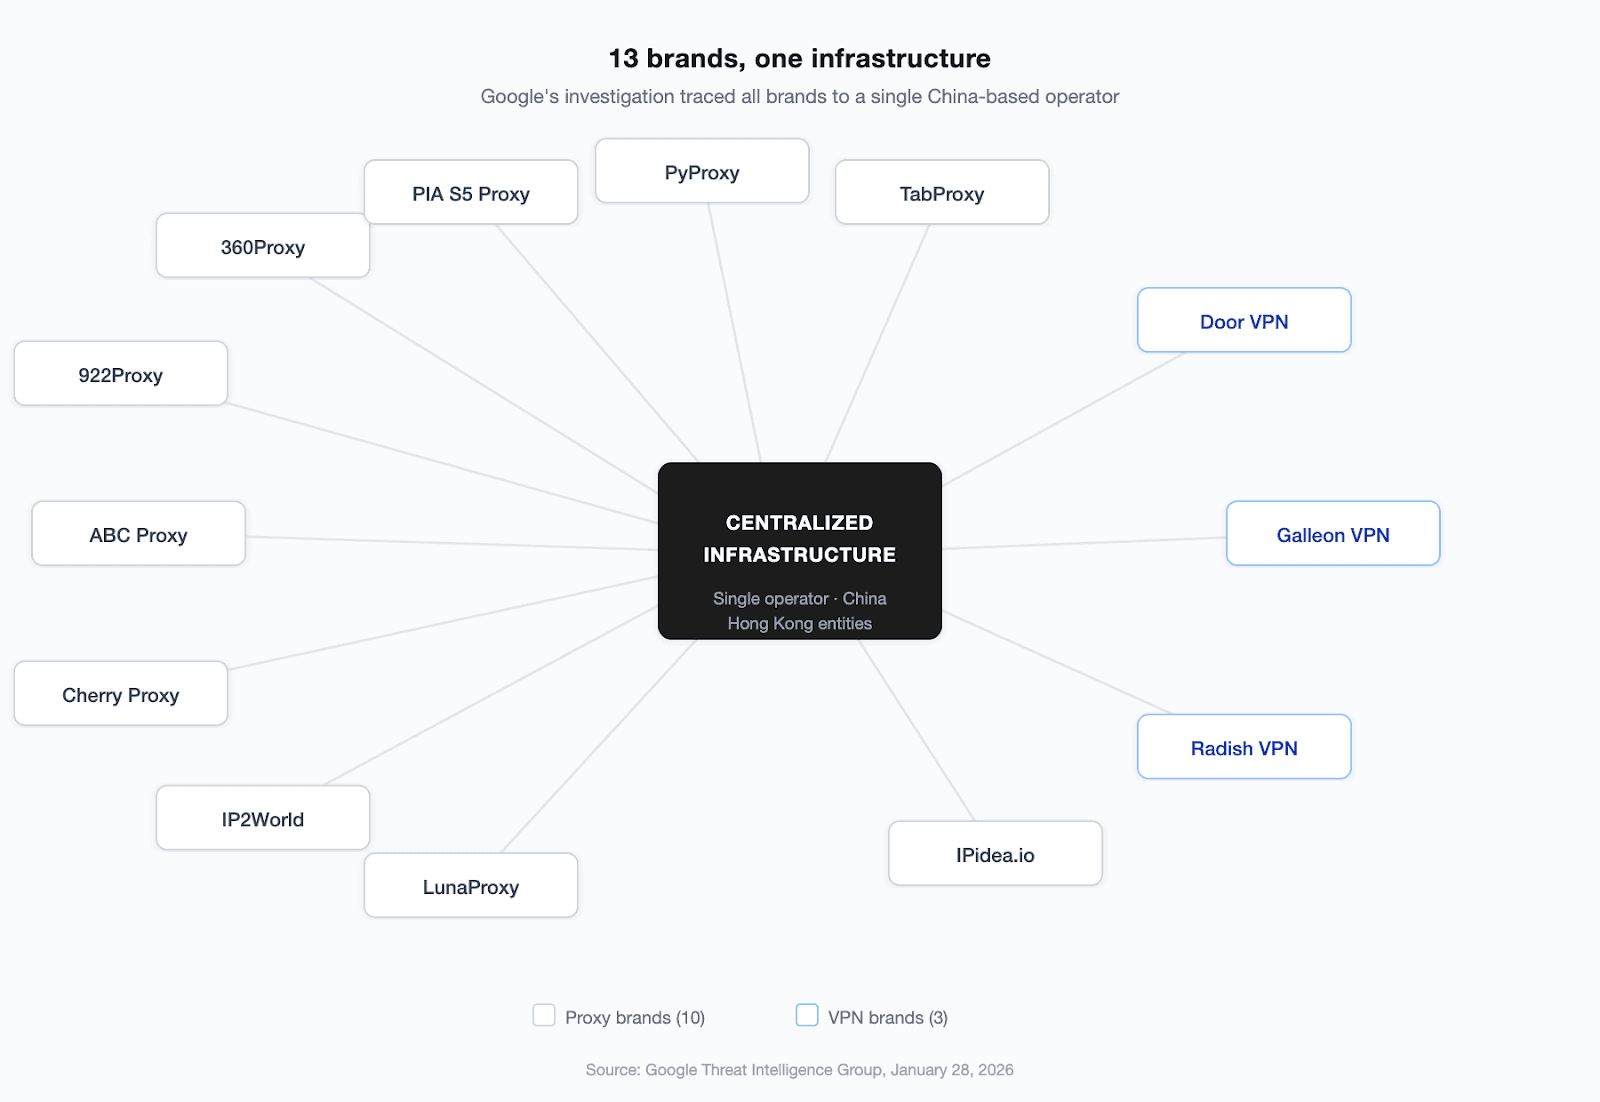
Task: Click the LunaProxy node
Action: 471,886
